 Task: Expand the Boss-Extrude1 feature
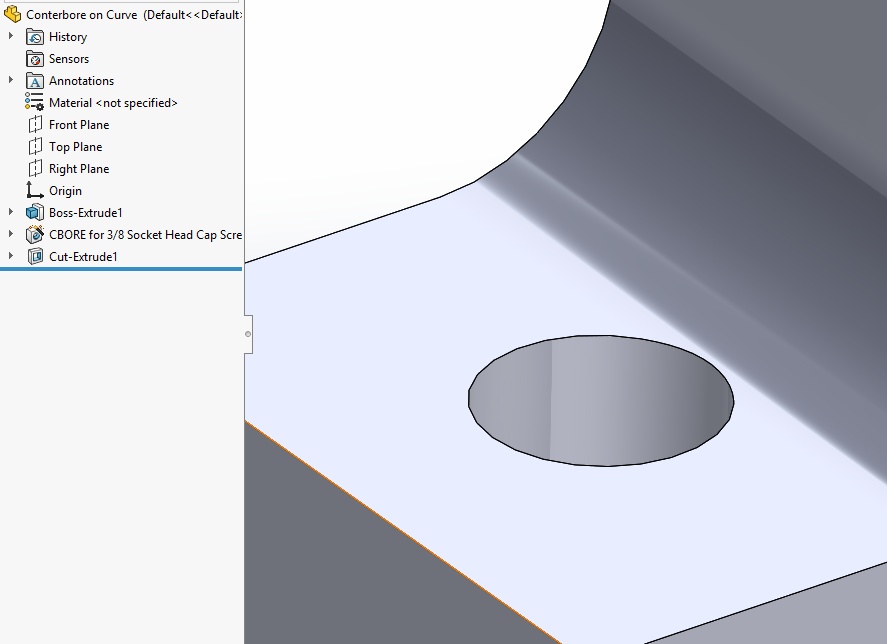(11, 212)
